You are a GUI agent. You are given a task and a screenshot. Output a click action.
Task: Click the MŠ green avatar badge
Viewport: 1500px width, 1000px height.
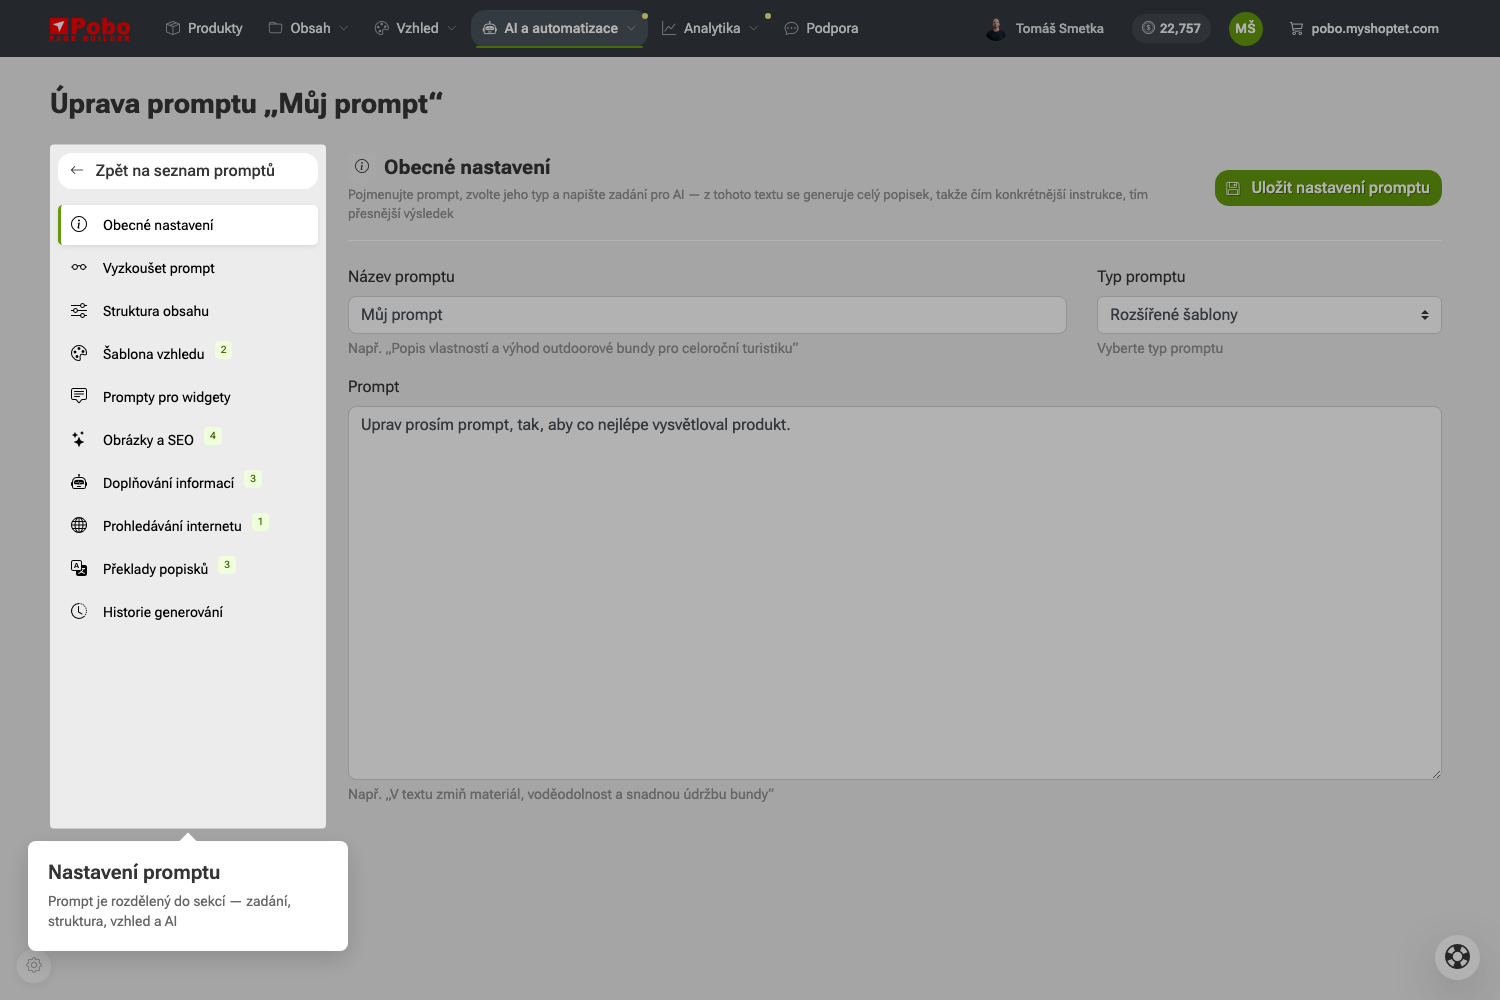[1245, 28]
